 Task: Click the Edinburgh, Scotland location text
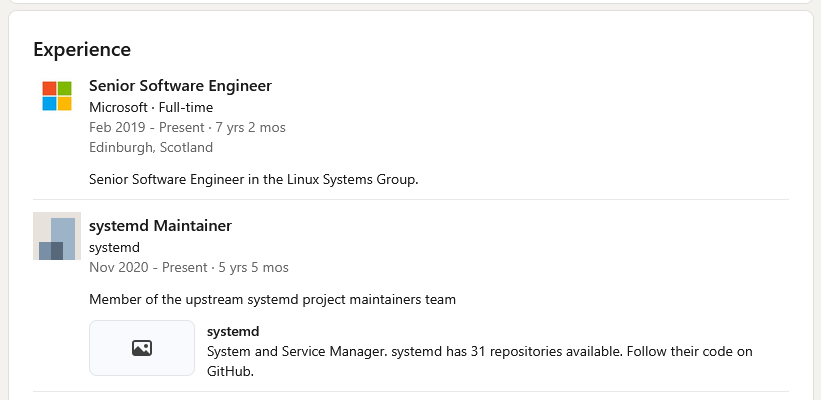pos(151,147)
